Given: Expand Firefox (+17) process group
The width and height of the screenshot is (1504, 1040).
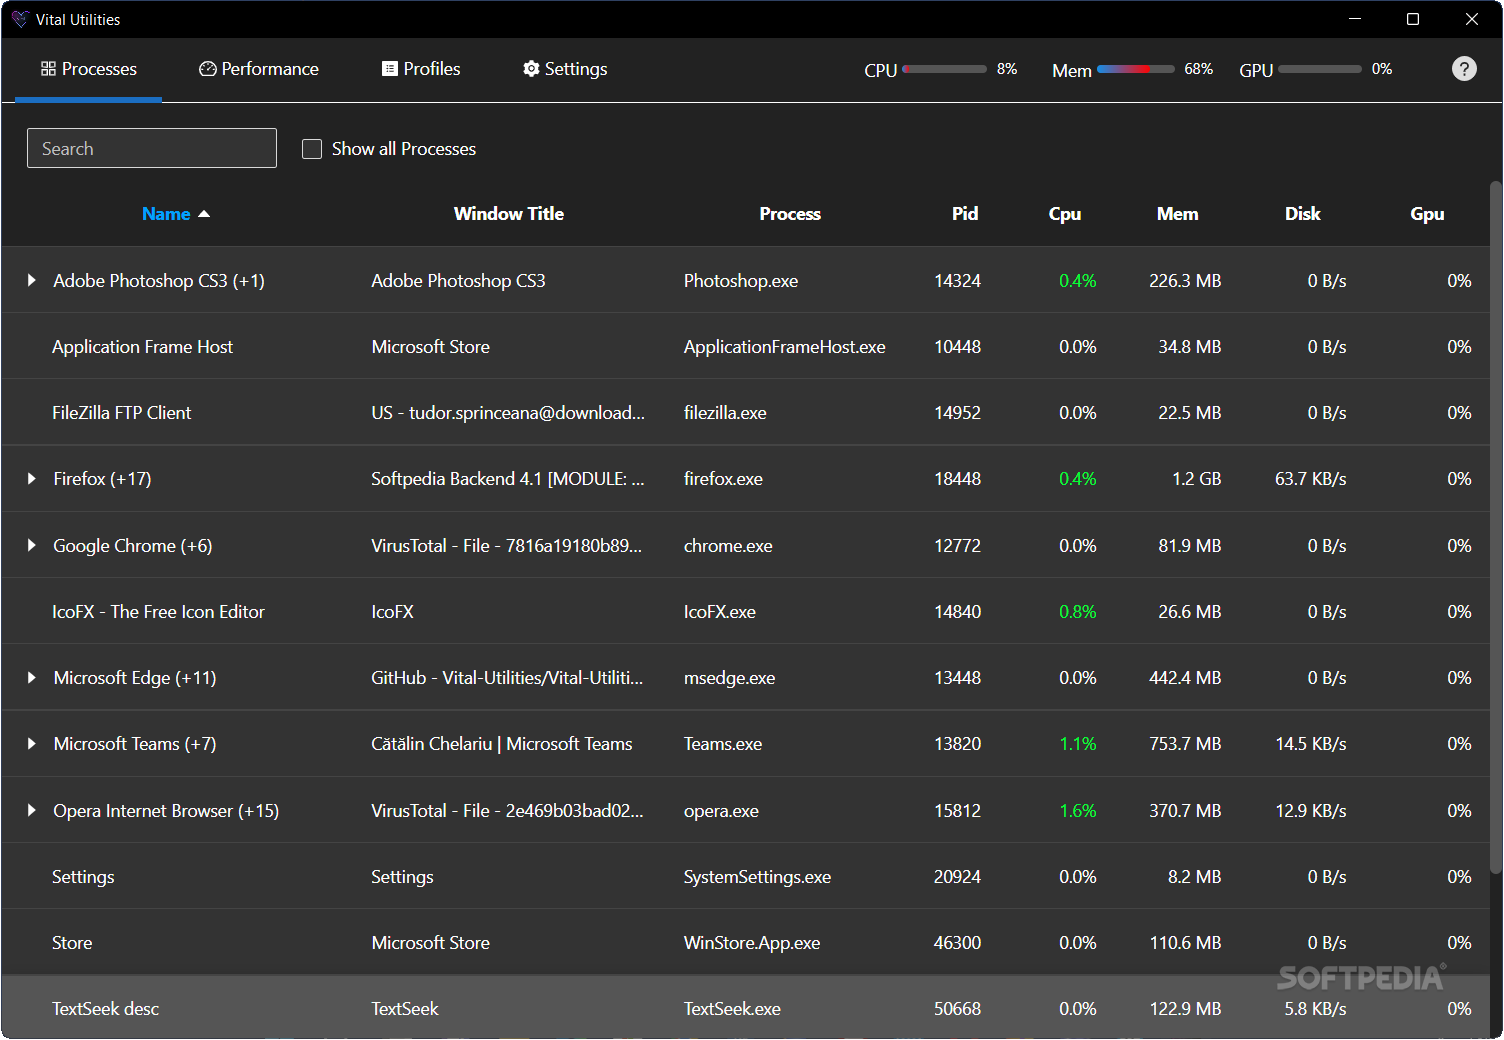Looking at the screenshot, I should [x=32, y=479].
